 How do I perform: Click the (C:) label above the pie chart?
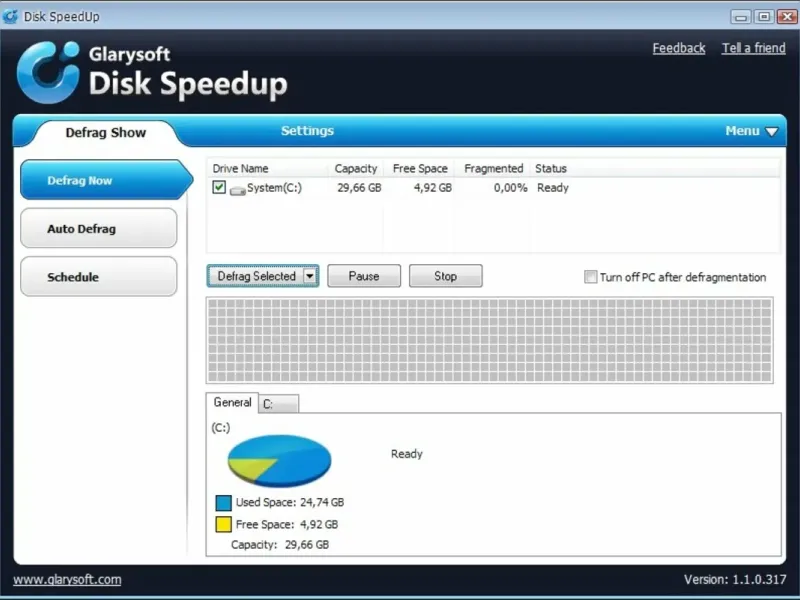coord(220,428)
